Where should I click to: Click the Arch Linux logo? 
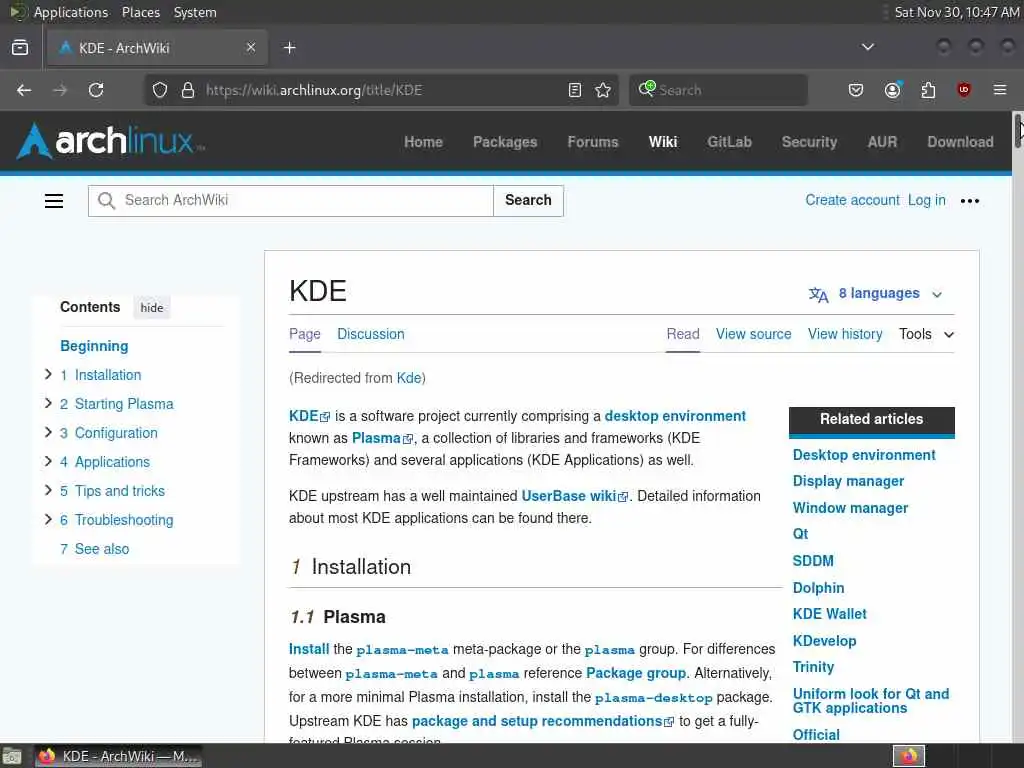pyautogui.click(x=110, y=141)
